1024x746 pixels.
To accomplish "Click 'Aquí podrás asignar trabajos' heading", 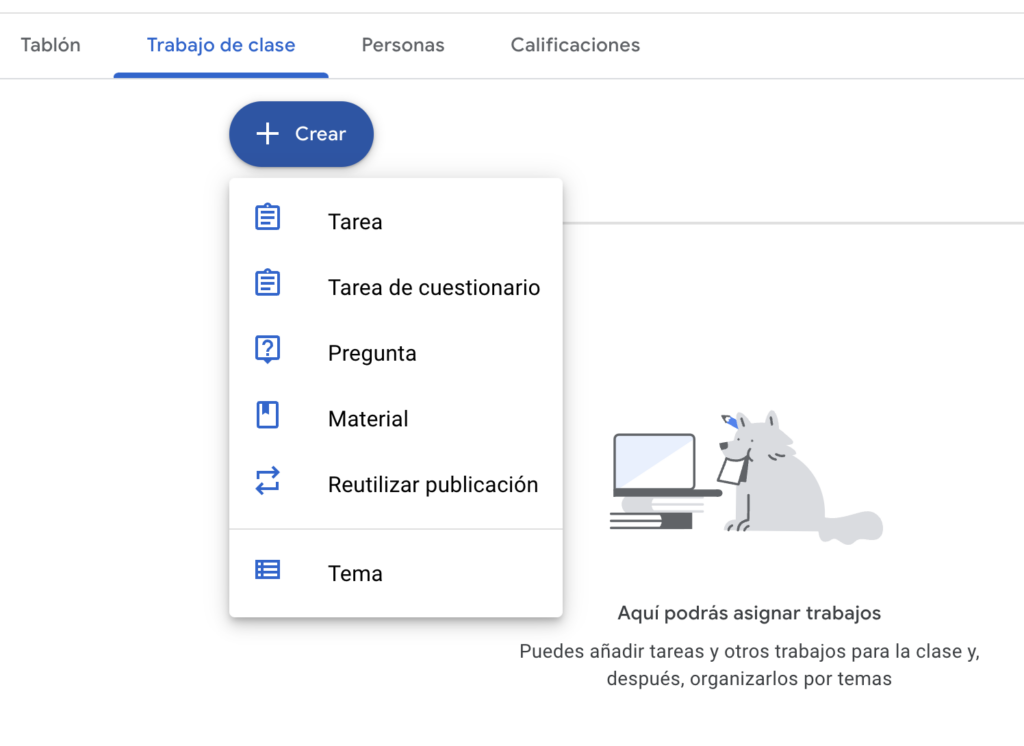I will pyautogui.click(x=749, y=613).
